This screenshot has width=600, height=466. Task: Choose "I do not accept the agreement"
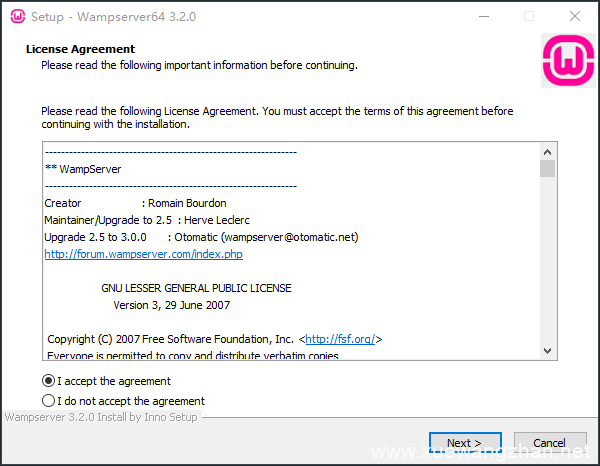[49, 401]
